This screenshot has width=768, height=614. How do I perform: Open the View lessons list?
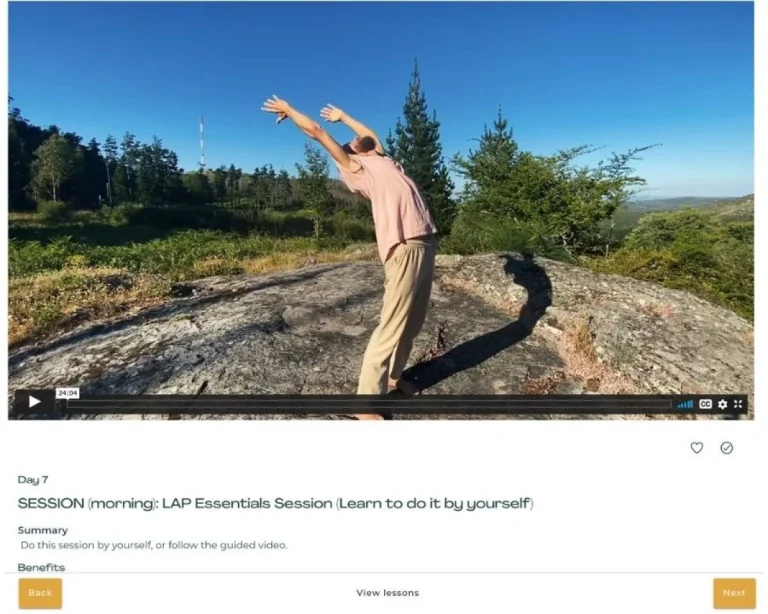click(x=387, y=593)
